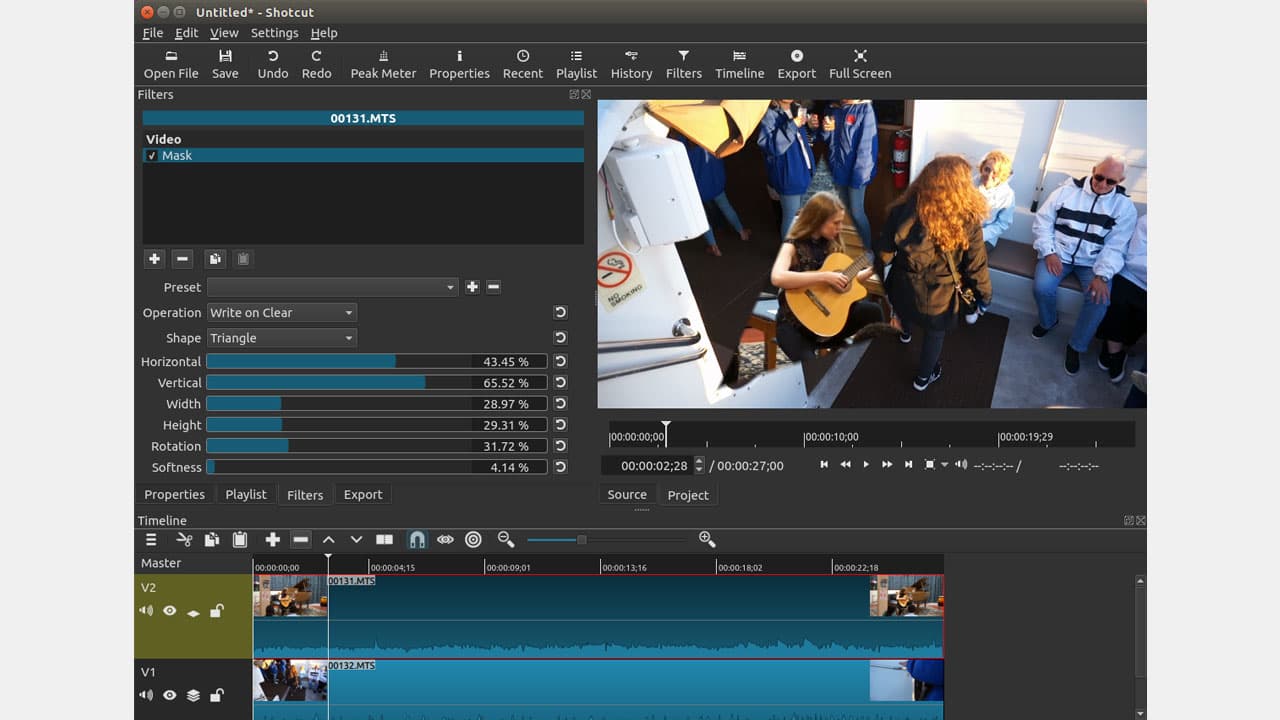Uncheck the Mask filter checkbox
This screenshot has height=720, width=1280.
tap(152, 156)
